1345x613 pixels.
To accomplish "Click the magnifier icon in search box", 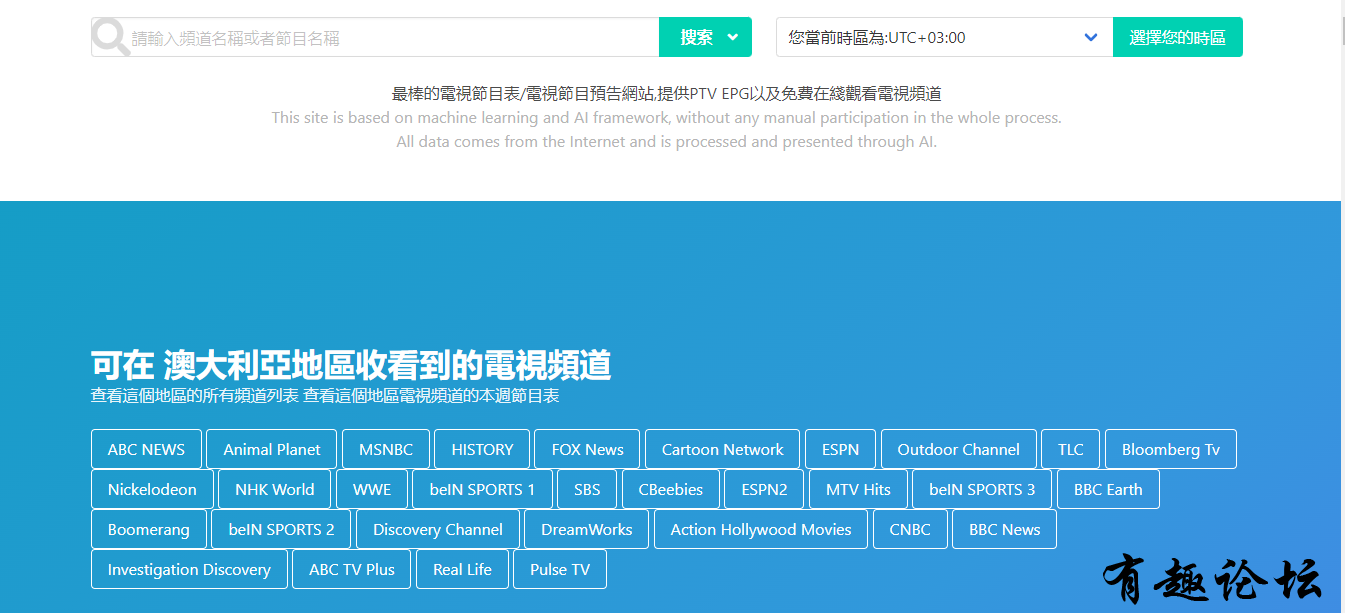I will click(x=111, y=38).
